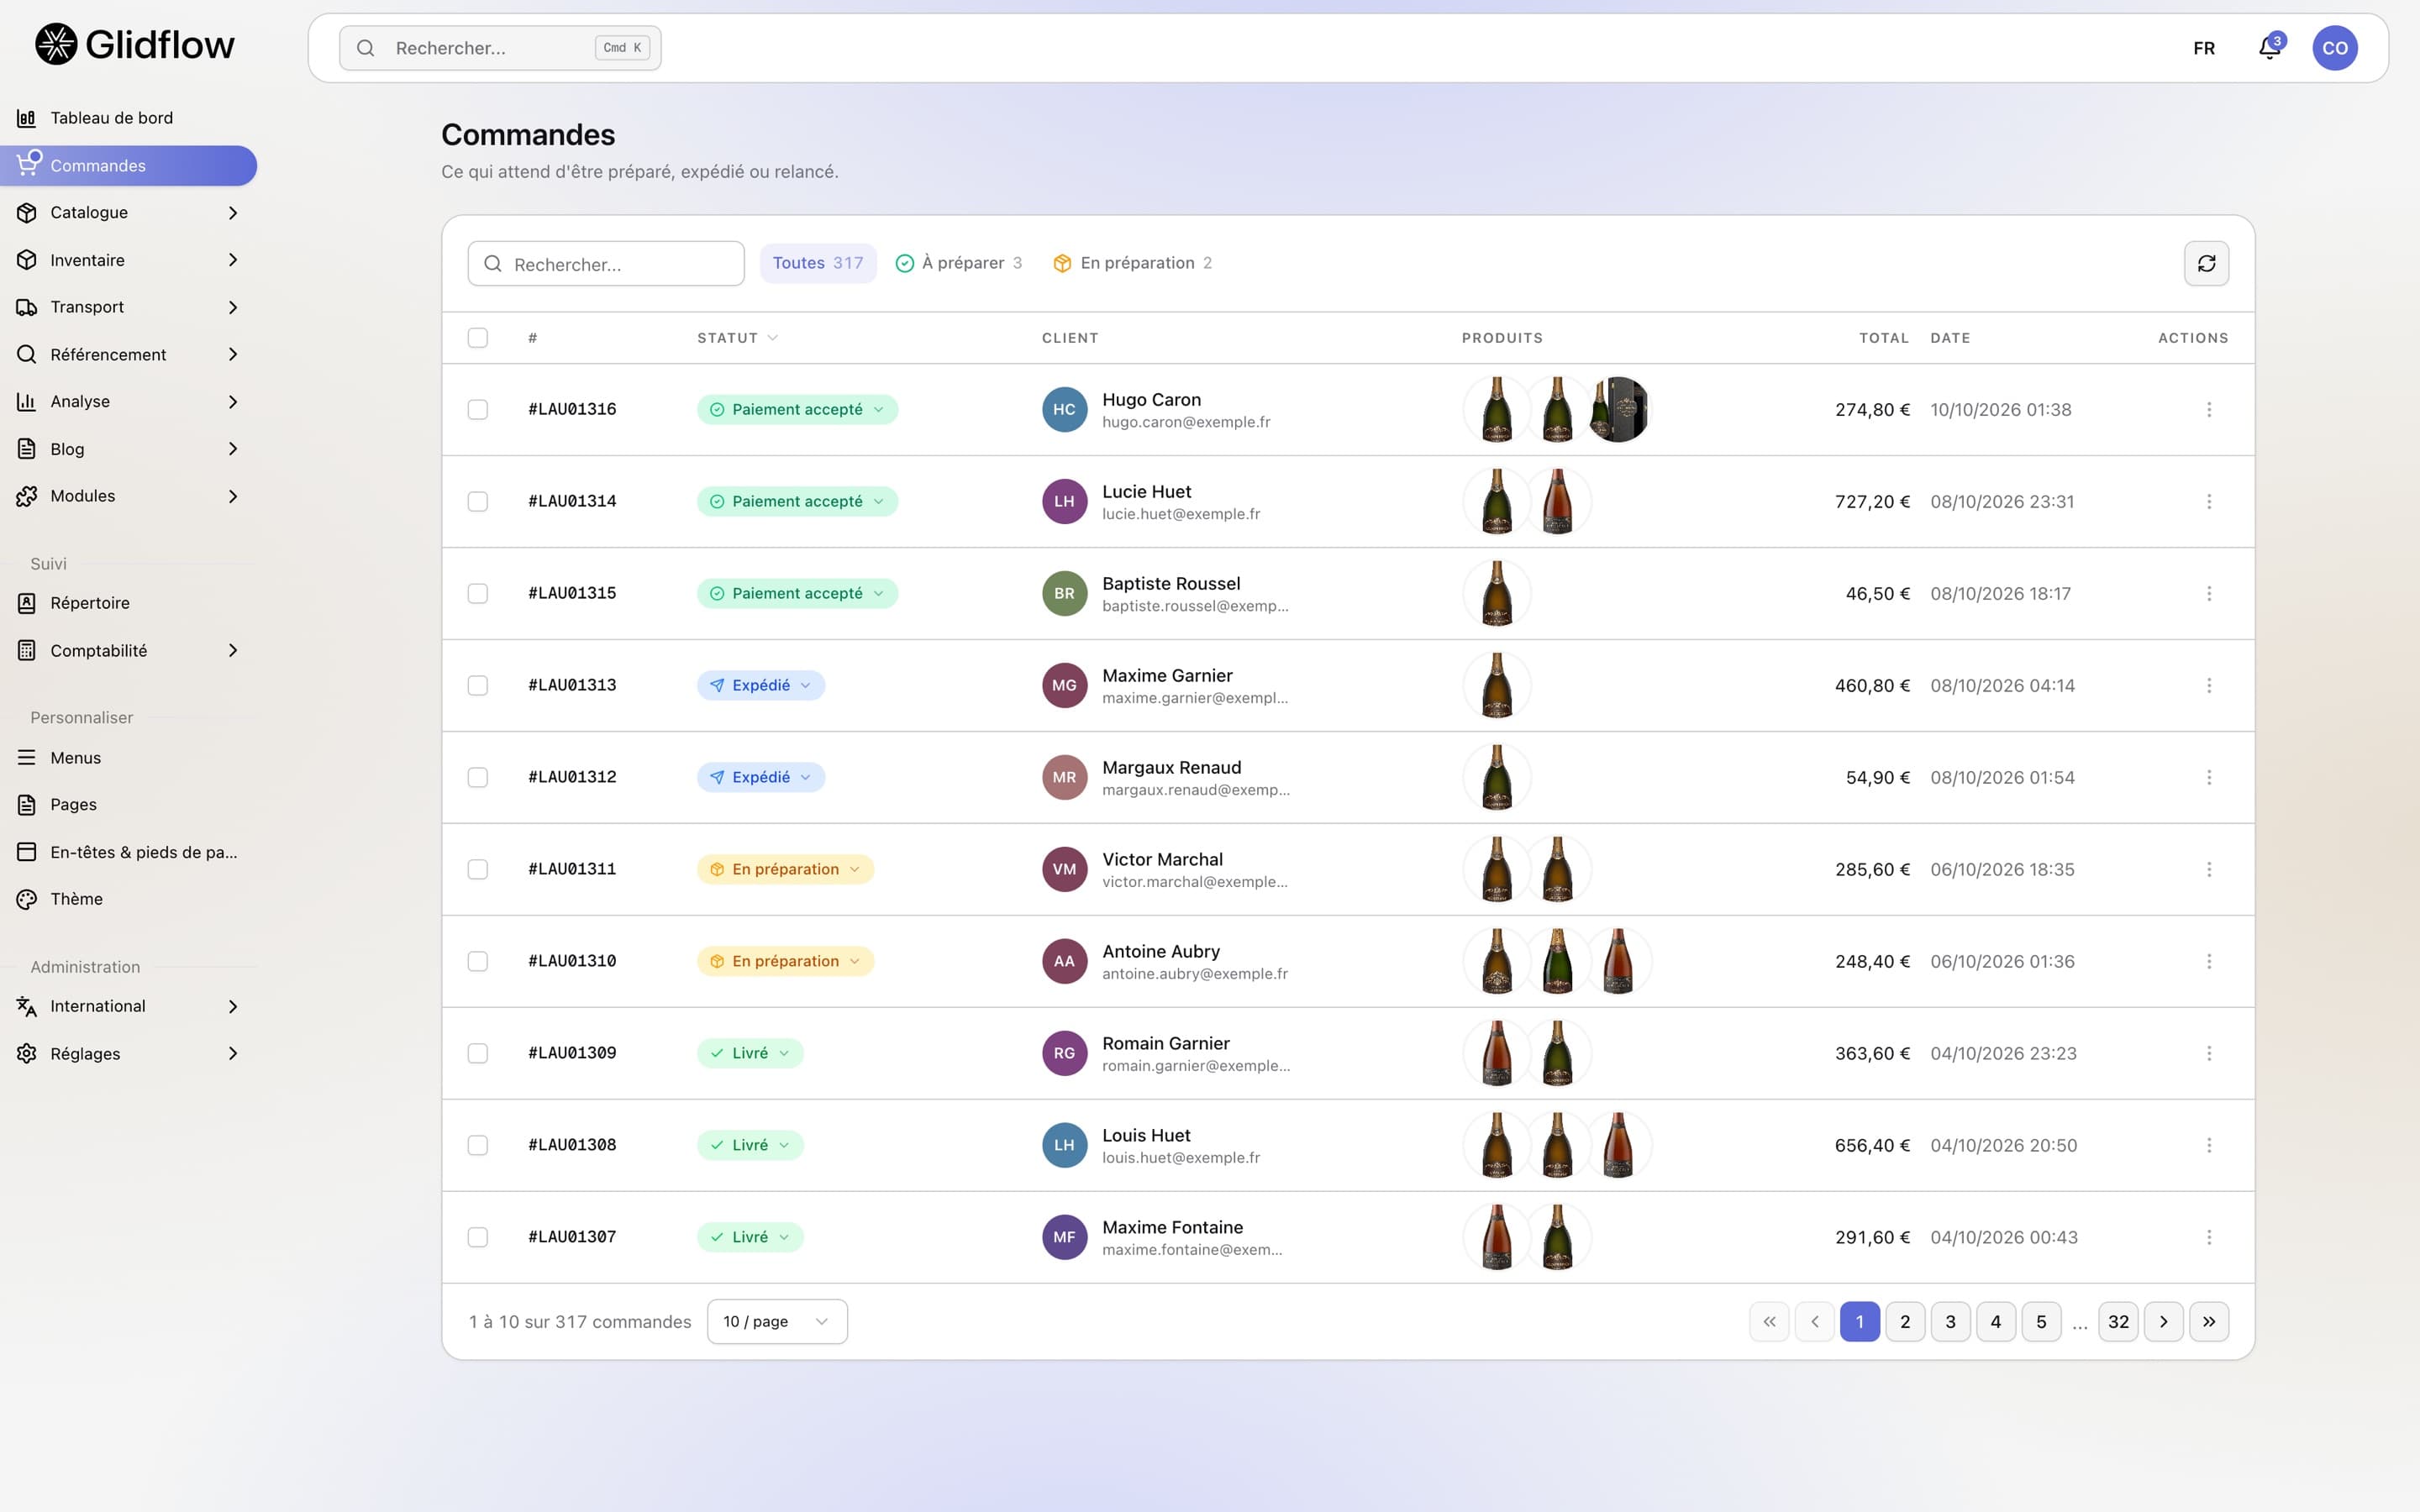Click the Comptabilité calculator icon
This screenshot has width=2420, height=1512.
pyautogui.click(x=27, y=650)
